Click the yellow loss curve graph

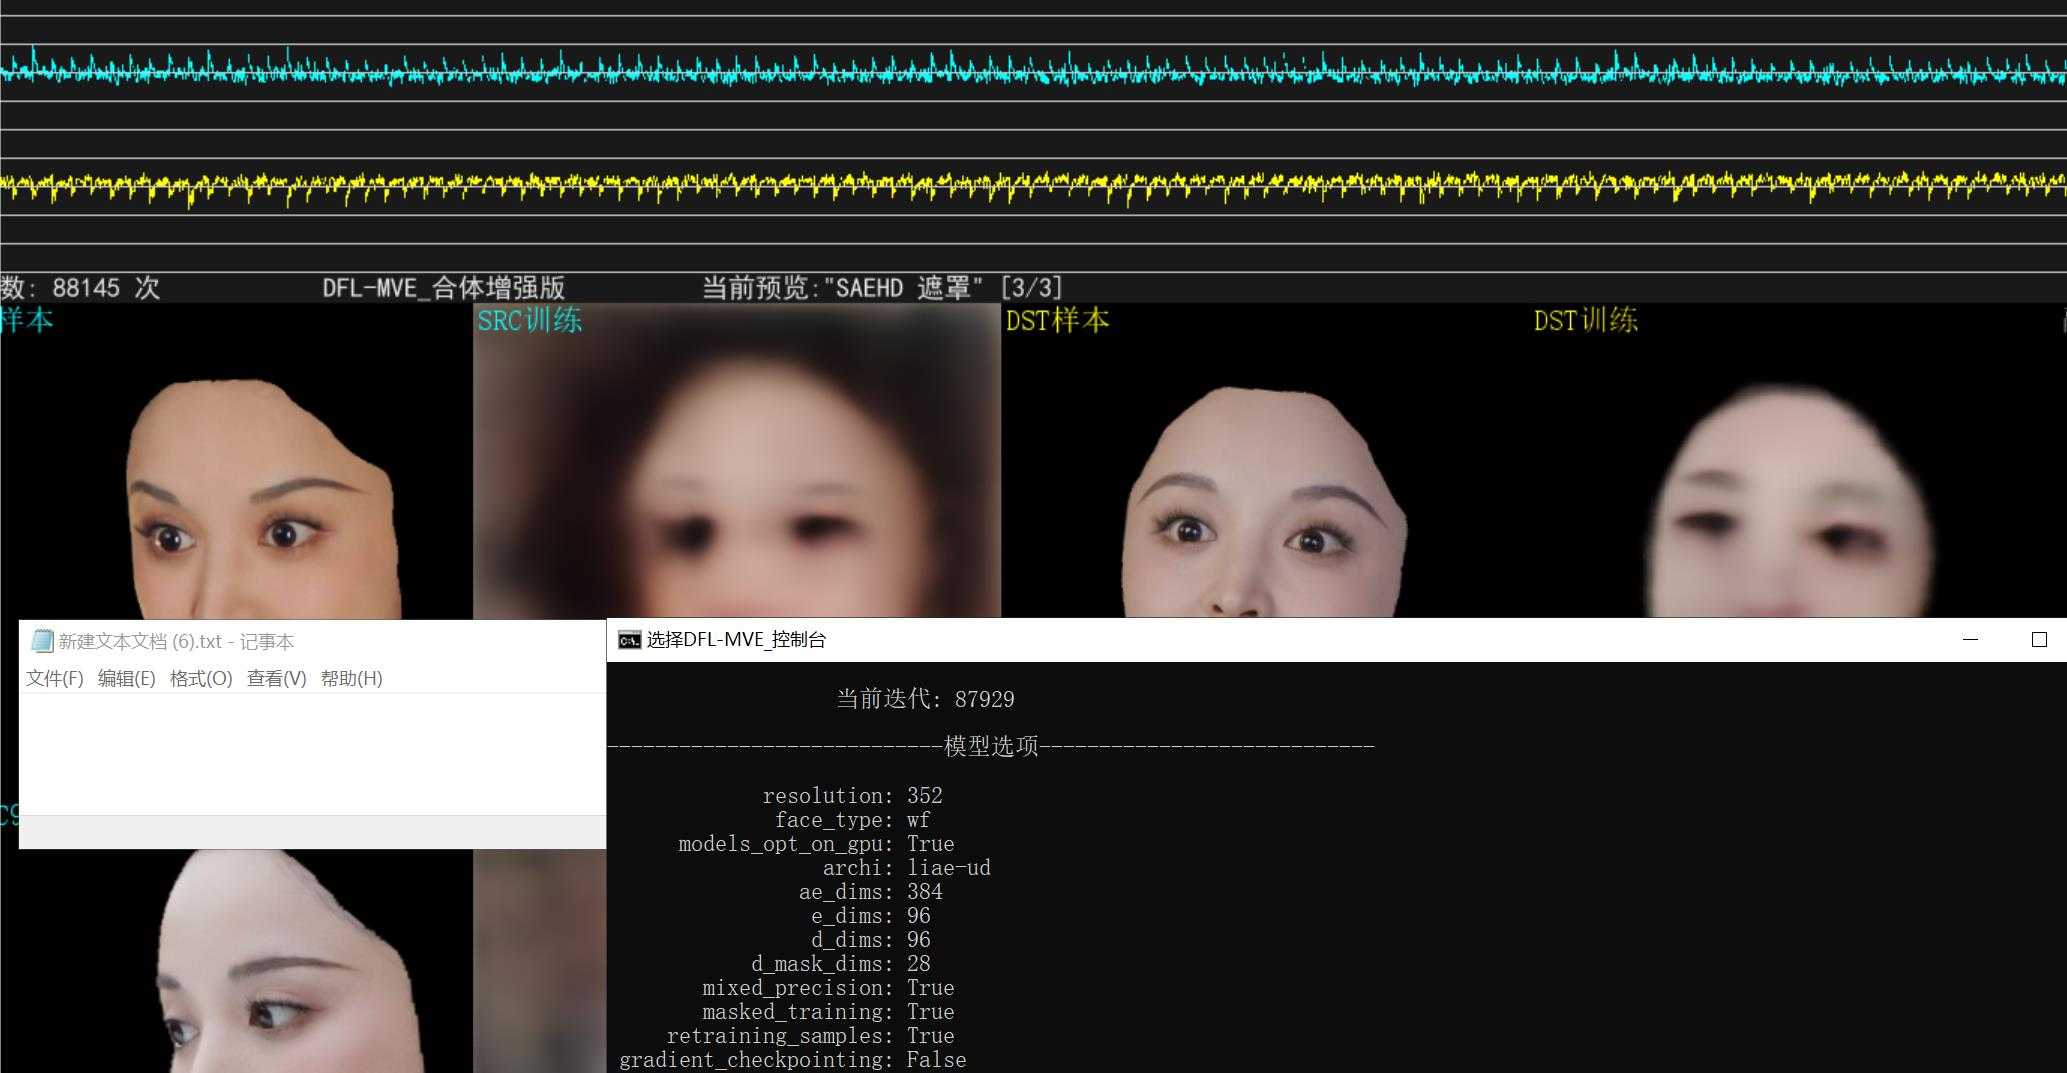pos(1033,185)
